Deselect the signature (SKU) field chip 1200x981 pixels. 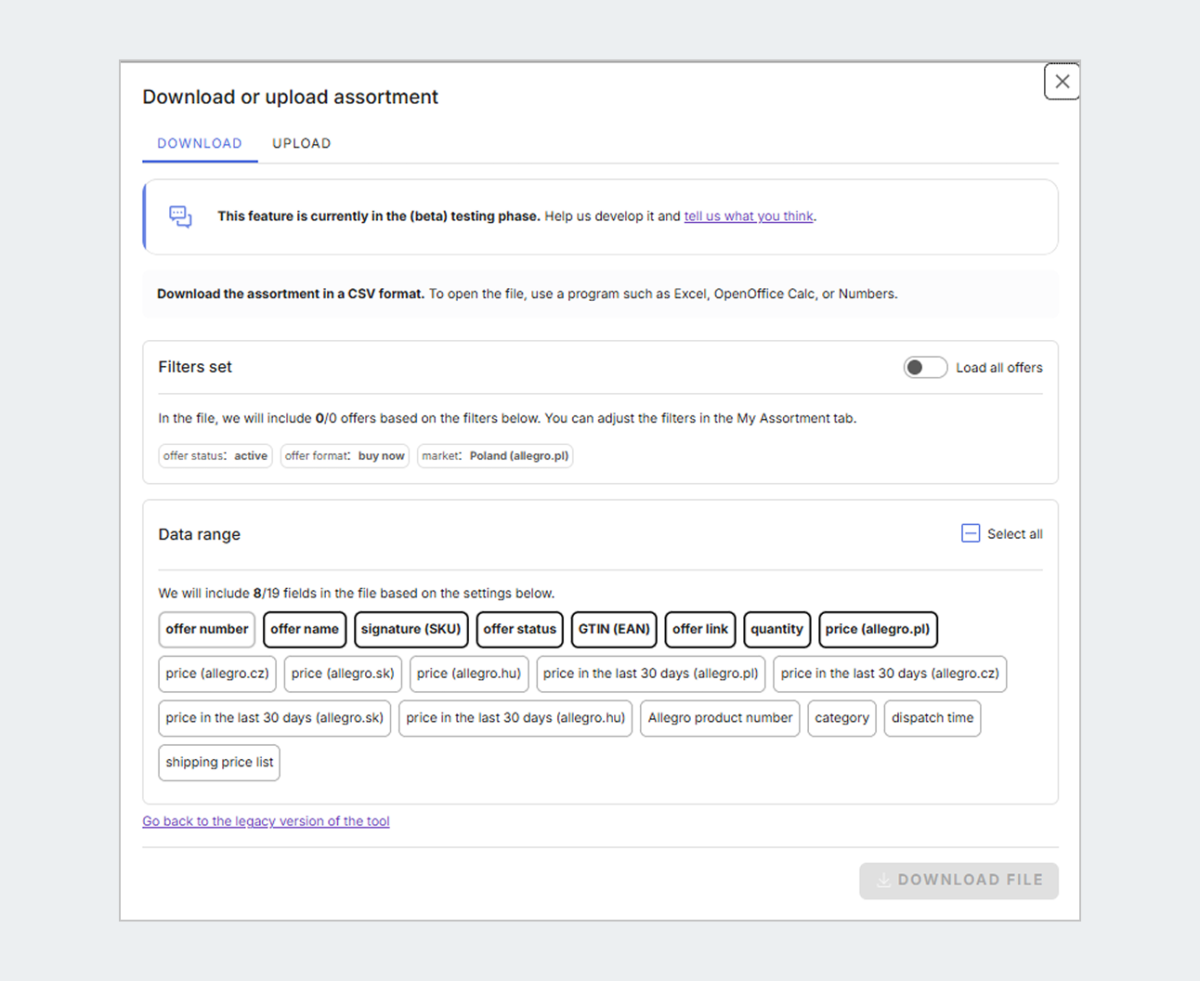coord(411,629)
